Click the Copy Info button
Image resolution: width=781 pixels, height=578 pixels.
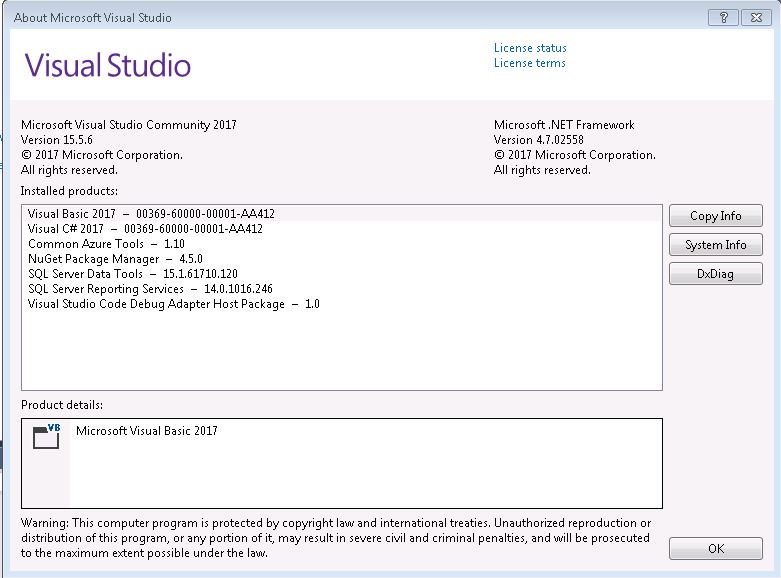click(716, 216)
